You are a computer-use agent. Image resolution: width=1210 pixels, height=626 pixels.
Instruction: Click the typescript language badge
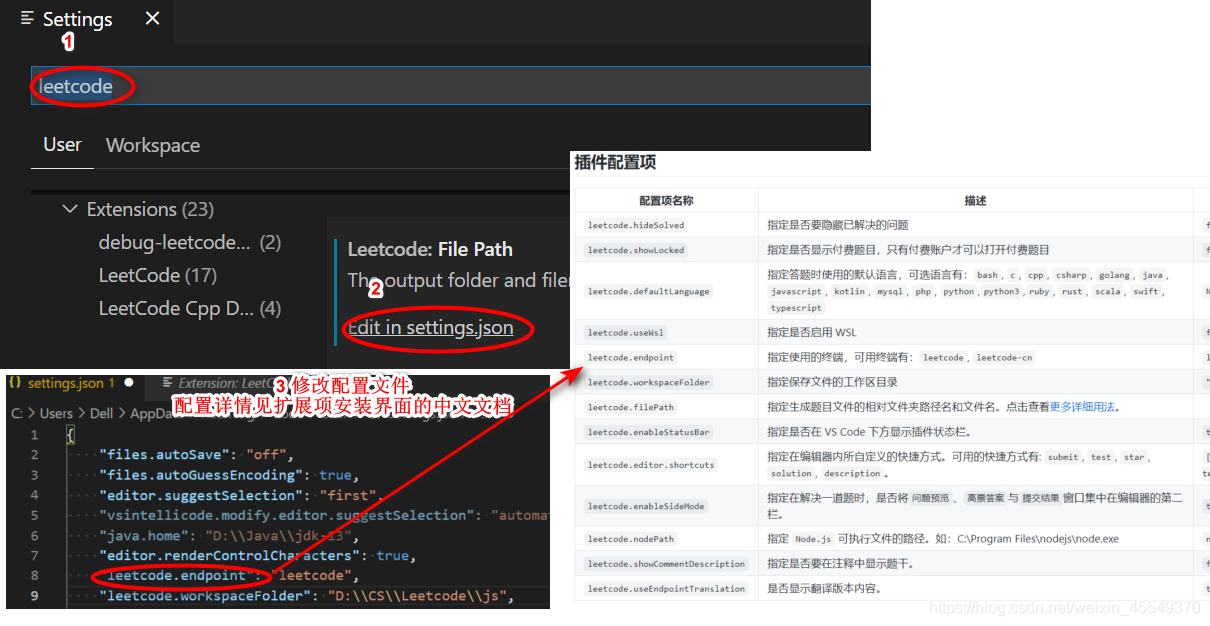796,308
